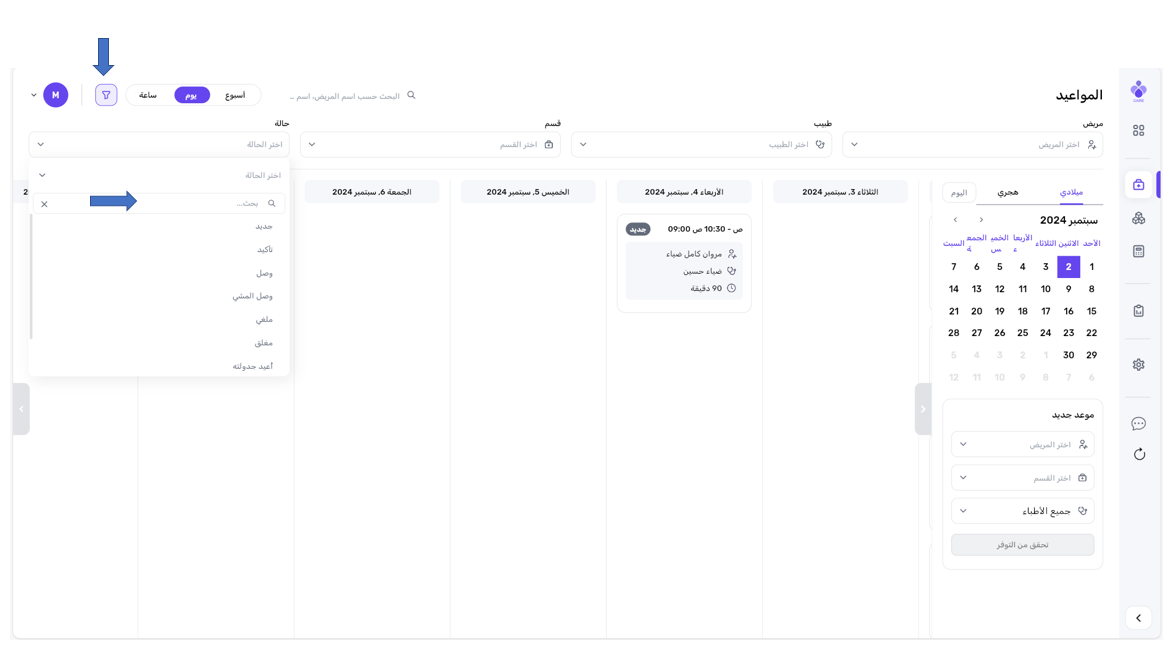Open the chat bubble icon in sidebar

[x=1138, y=424]
